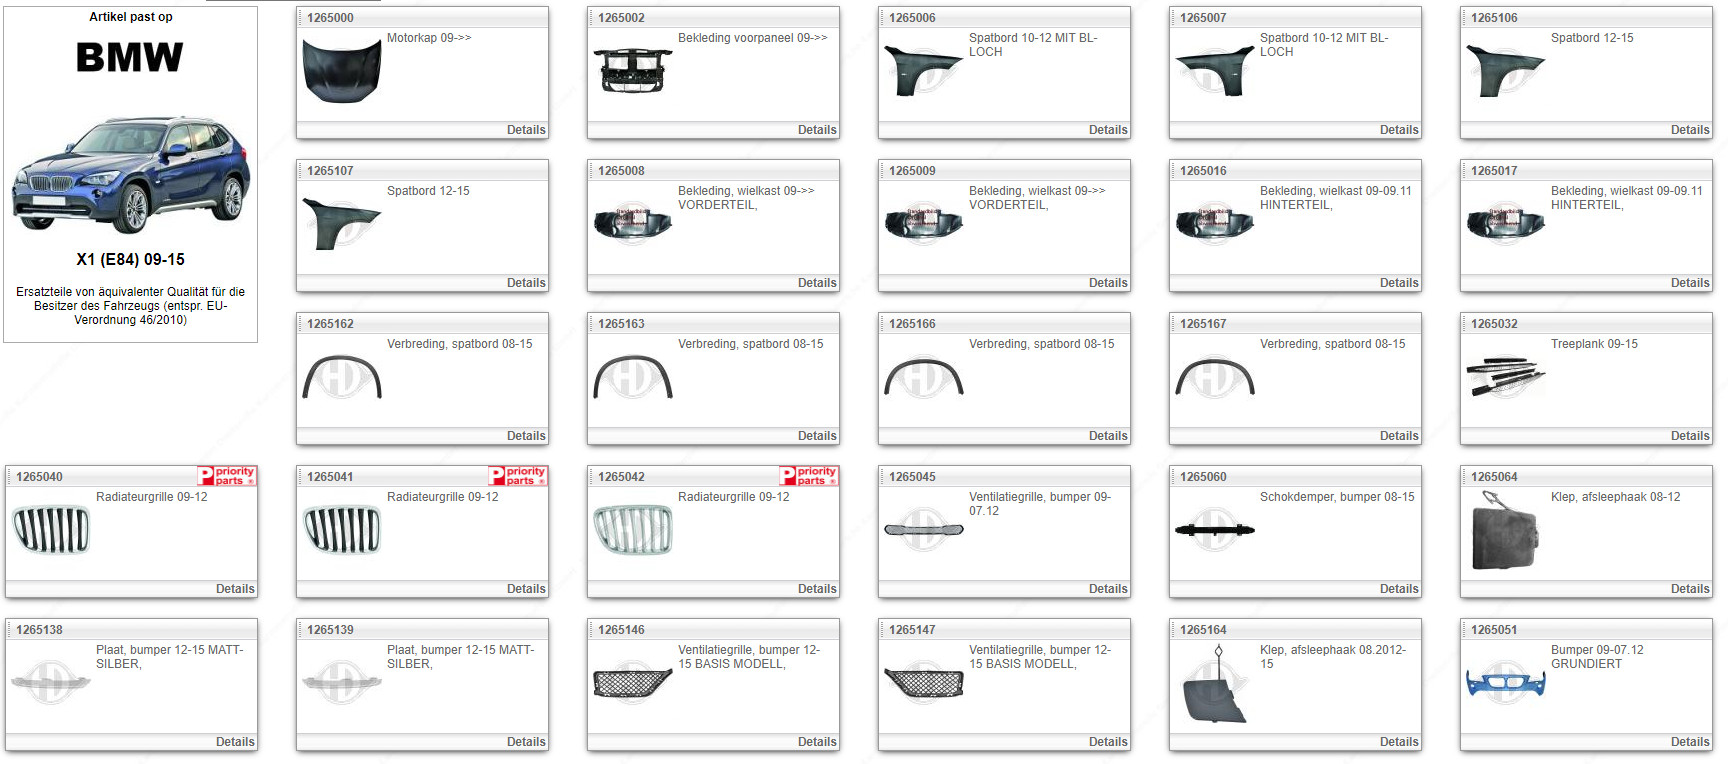Open Details for item 1265162
1728x764 pixels.
pos(526,436)
